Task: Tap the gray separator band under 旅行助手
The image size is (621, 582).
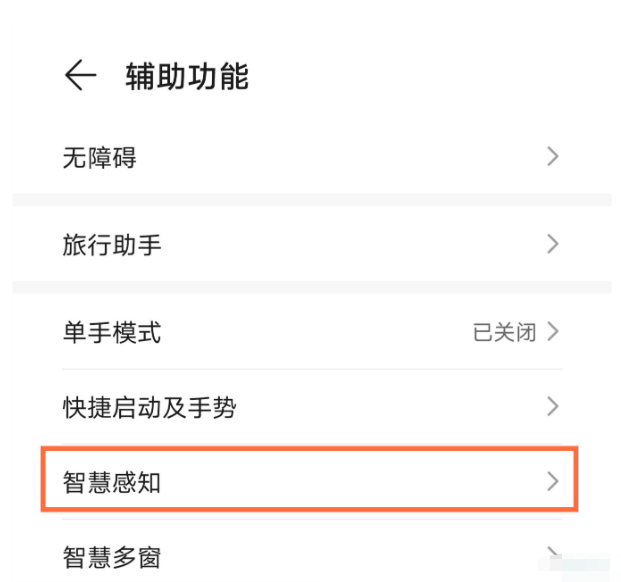Action: [312, 287]
